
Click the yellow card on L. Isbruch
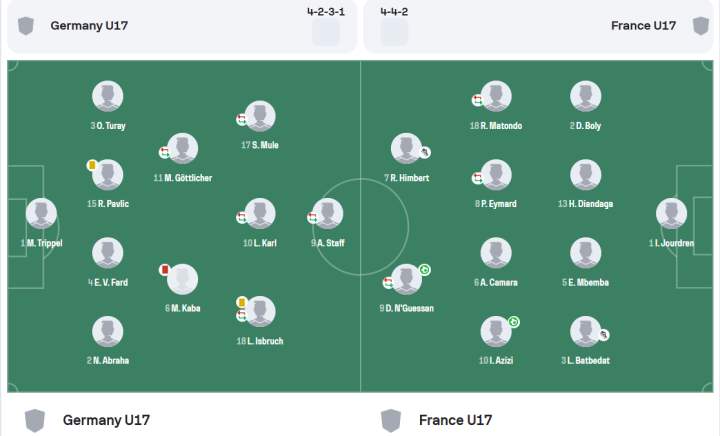click(x=242, y=301)
